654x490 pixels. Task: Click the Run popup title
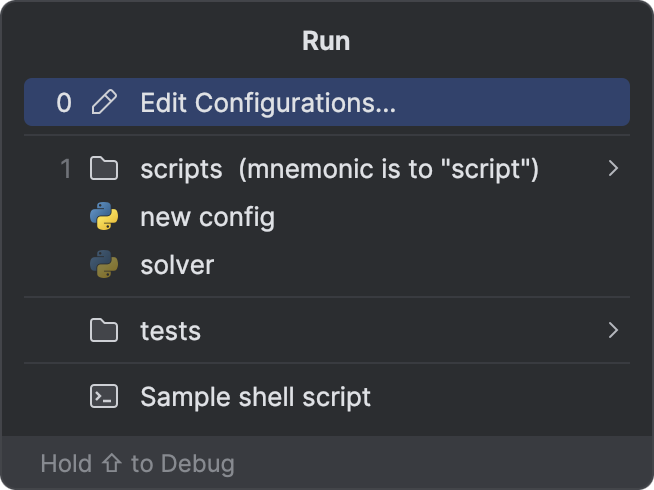pos(326,42)
